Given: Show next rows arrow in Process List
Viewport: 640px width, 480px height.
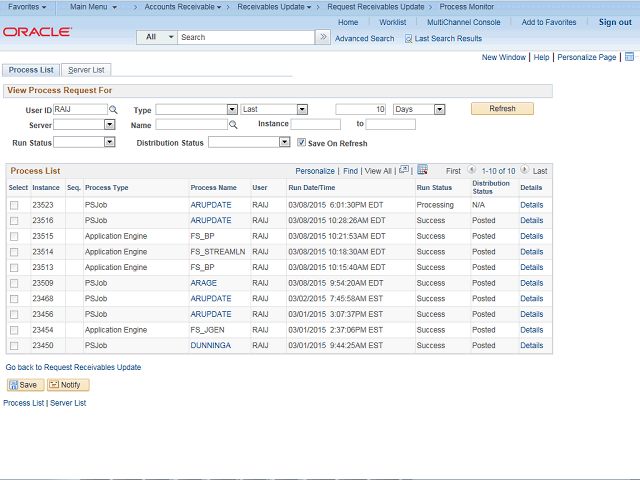Looking at the screenshot, I should point(524,171).
